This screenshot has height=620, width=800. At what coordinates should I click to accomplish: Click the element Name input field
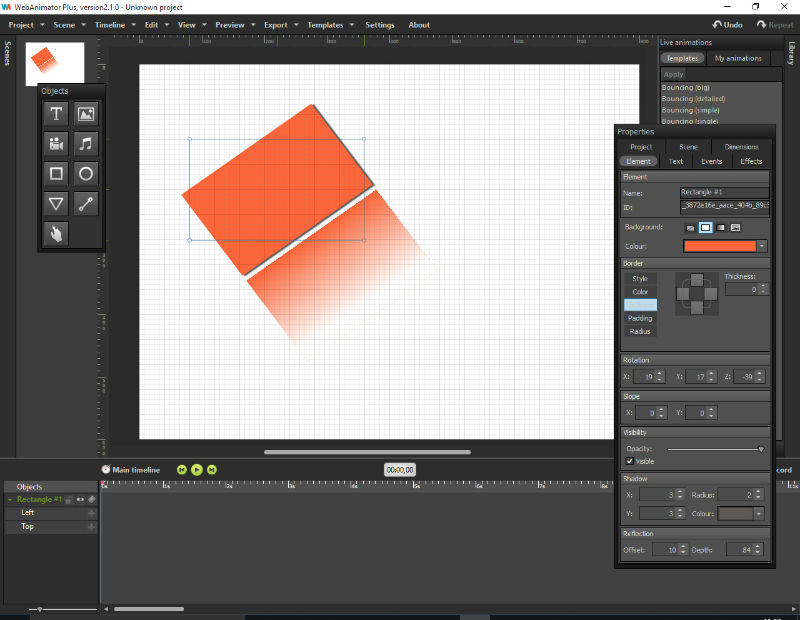coord(724,192)
